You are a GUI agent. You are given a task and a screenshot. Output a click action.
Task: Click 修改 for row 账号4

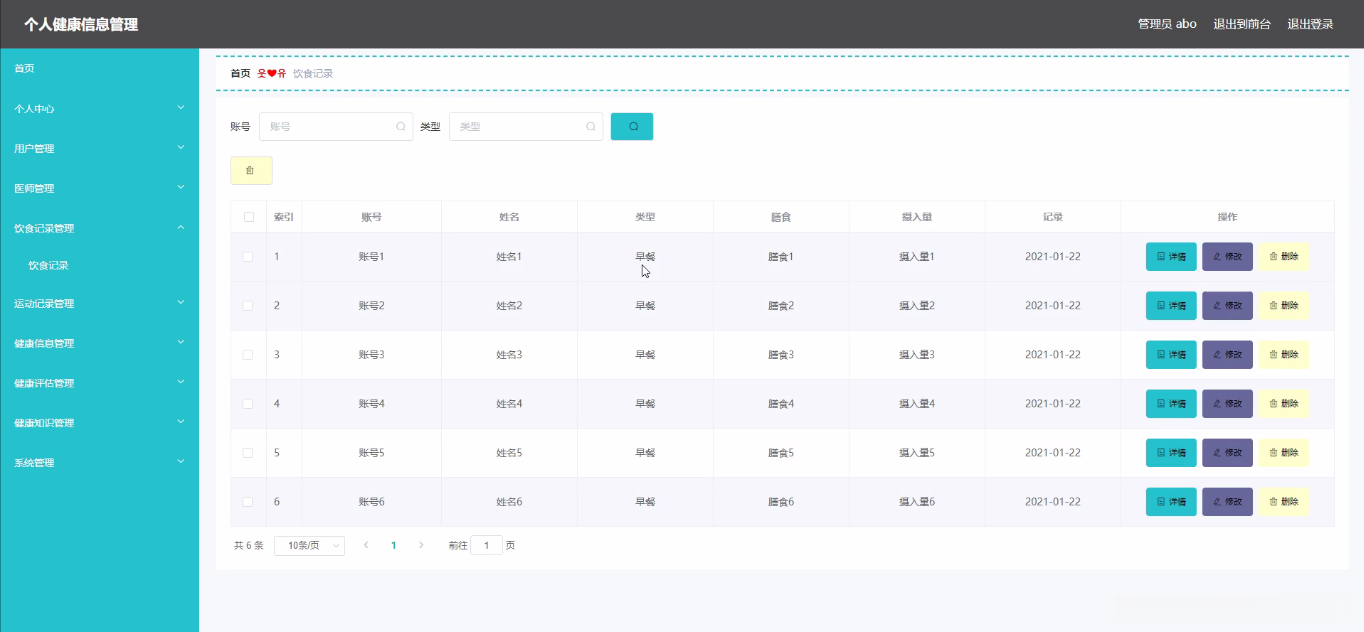(1227, 404)
